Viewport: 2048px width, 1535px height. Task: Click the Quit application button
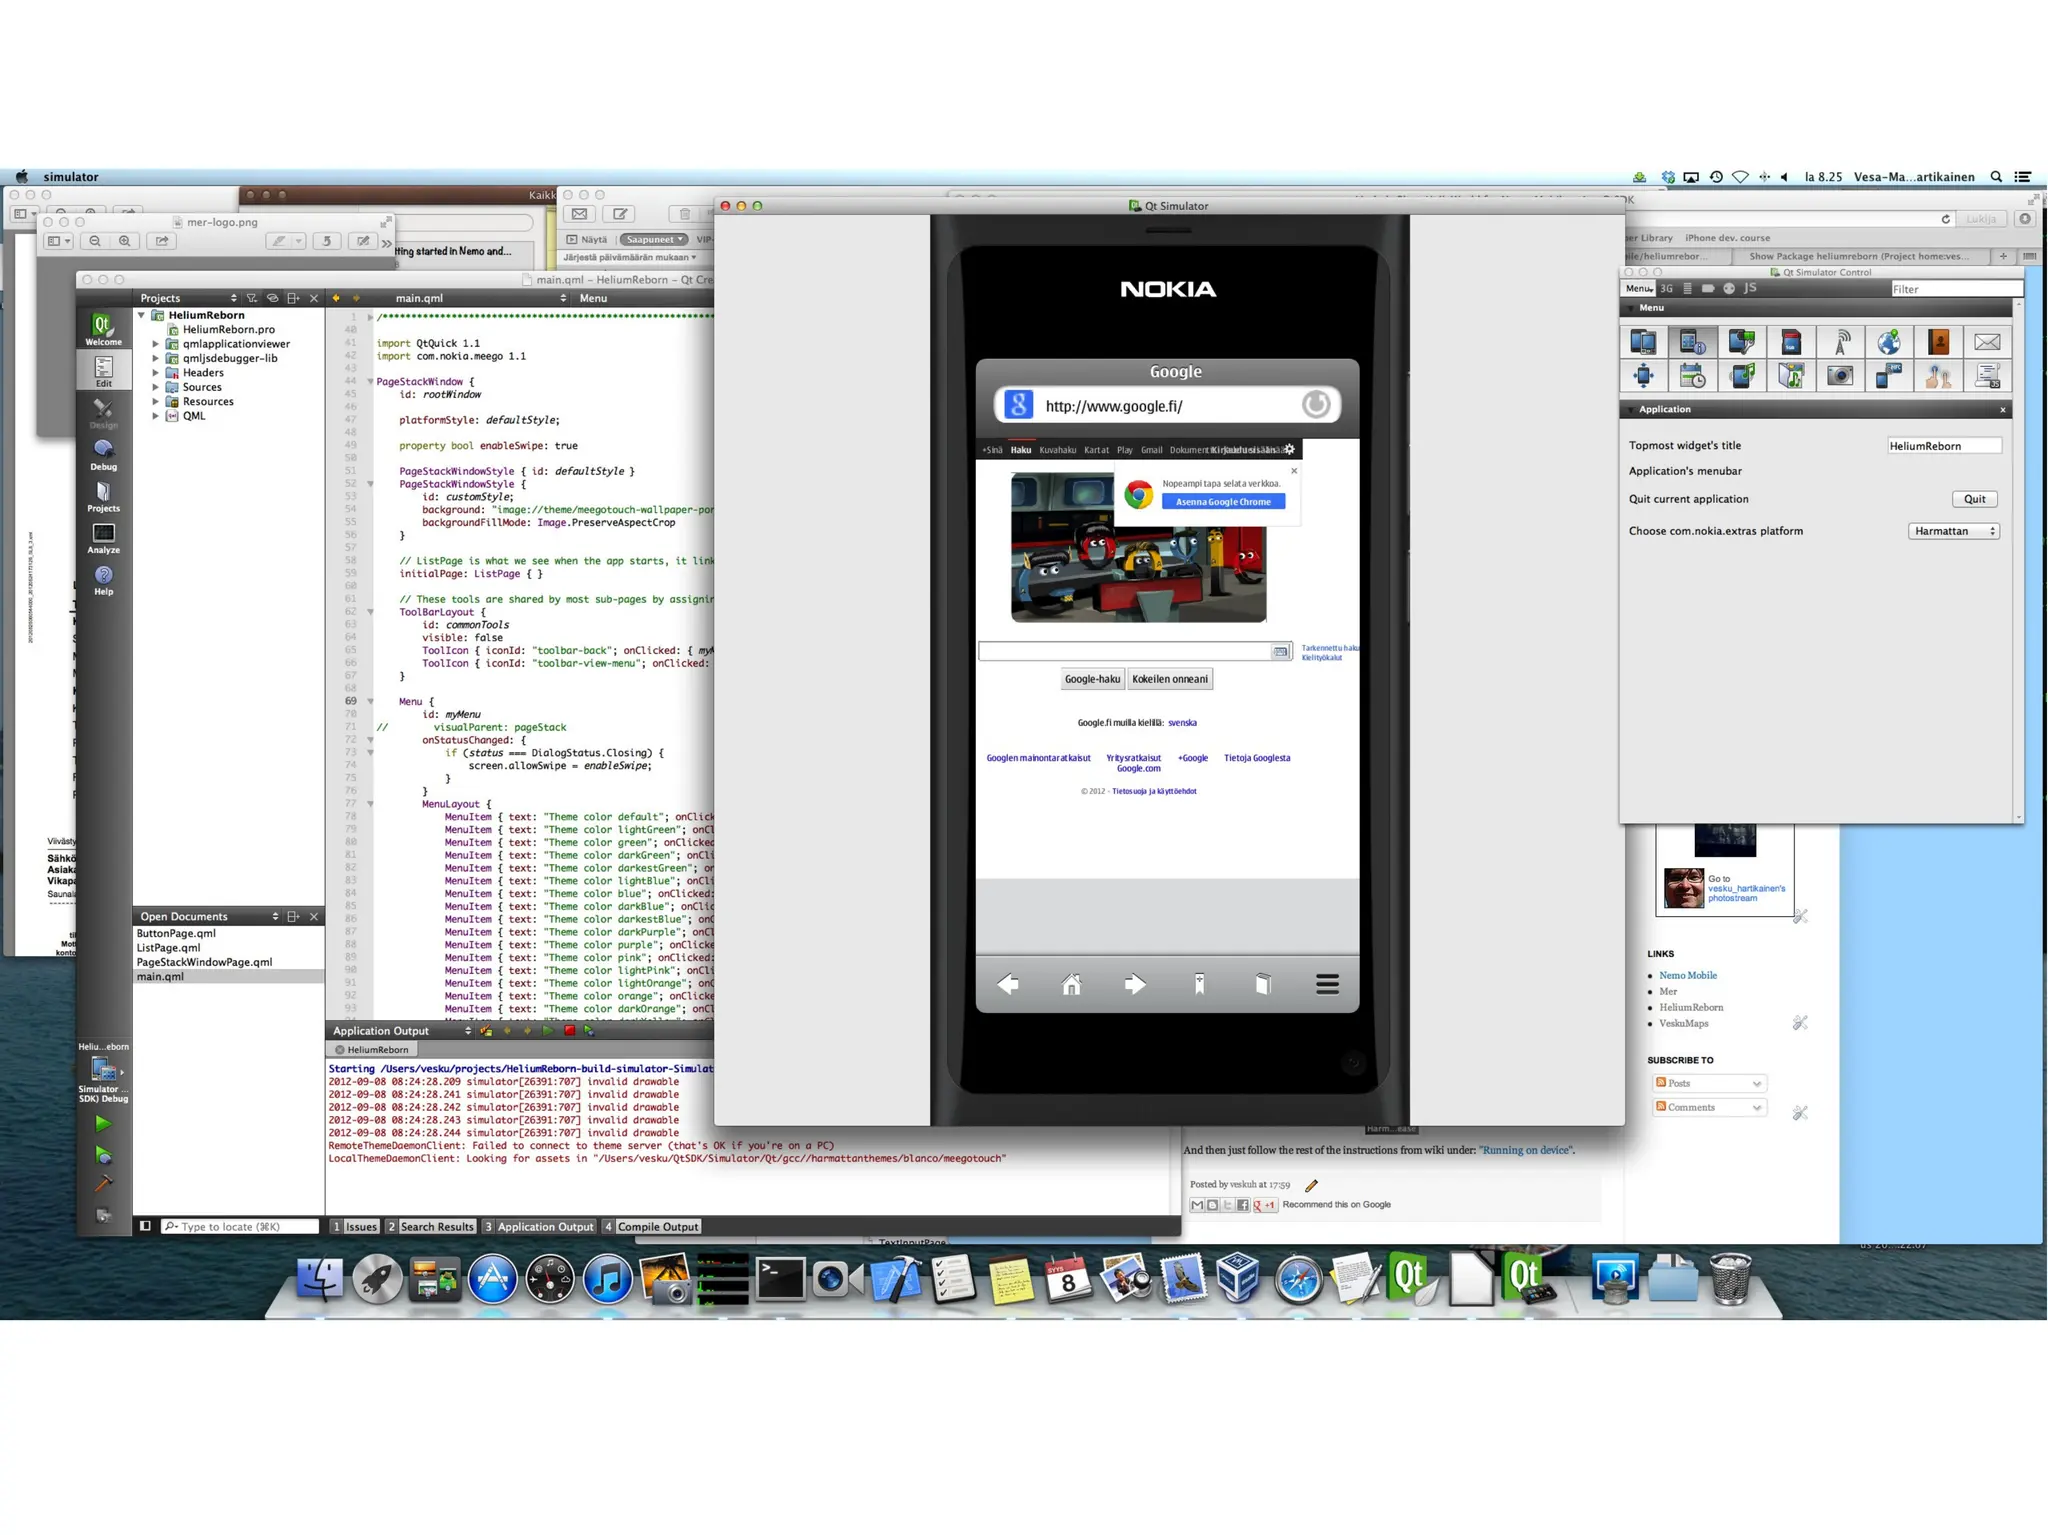(x=1973, y=499)
